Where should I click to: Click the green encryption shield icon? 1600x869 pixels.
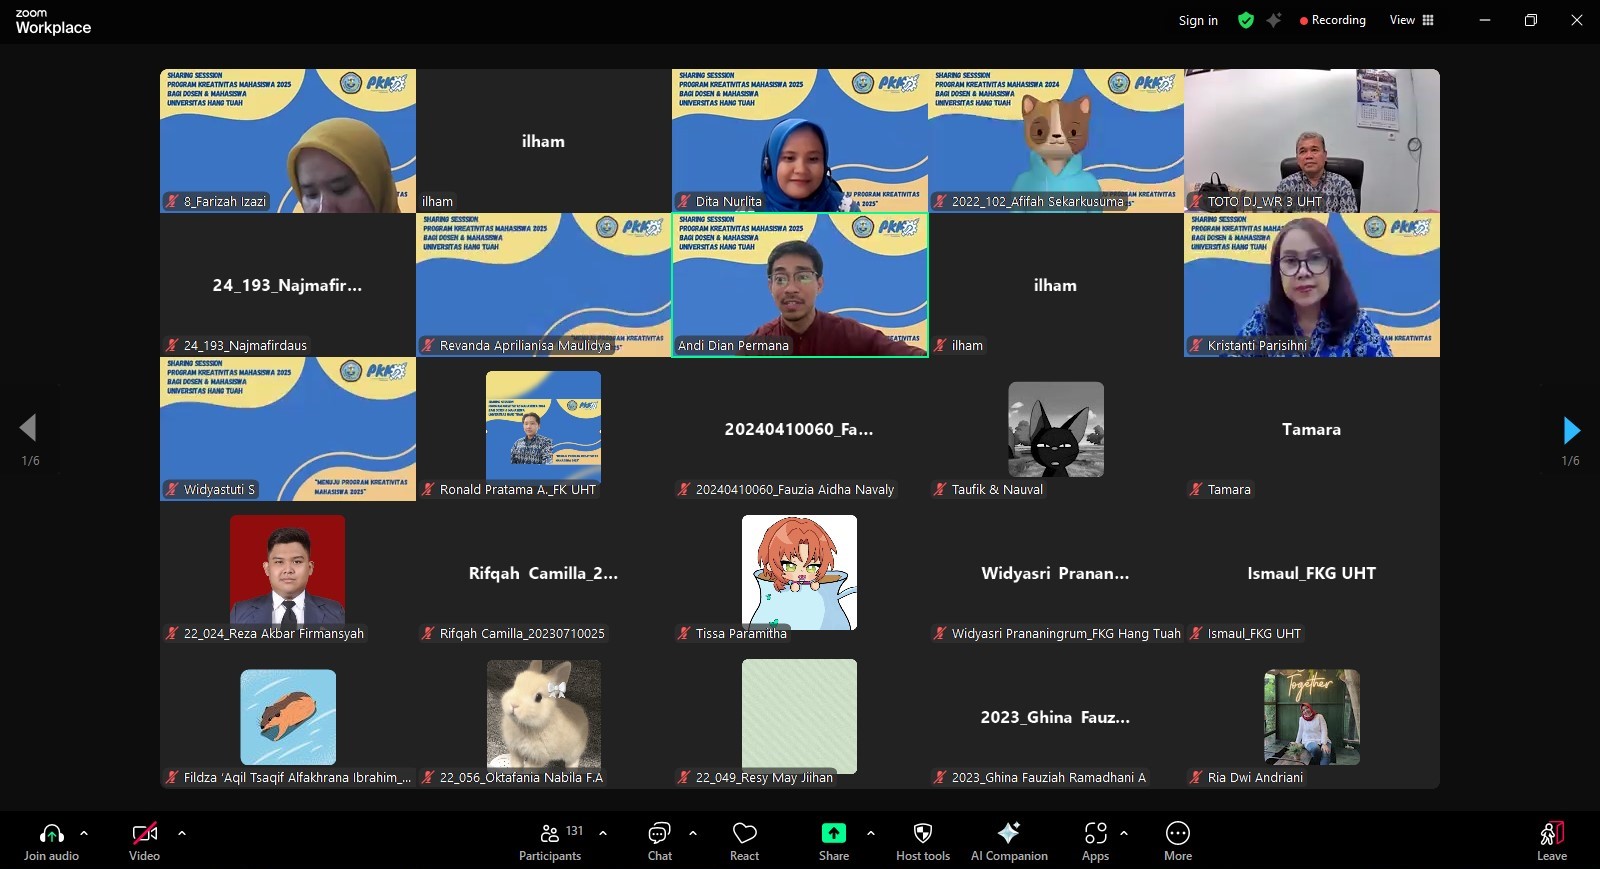1245,20
